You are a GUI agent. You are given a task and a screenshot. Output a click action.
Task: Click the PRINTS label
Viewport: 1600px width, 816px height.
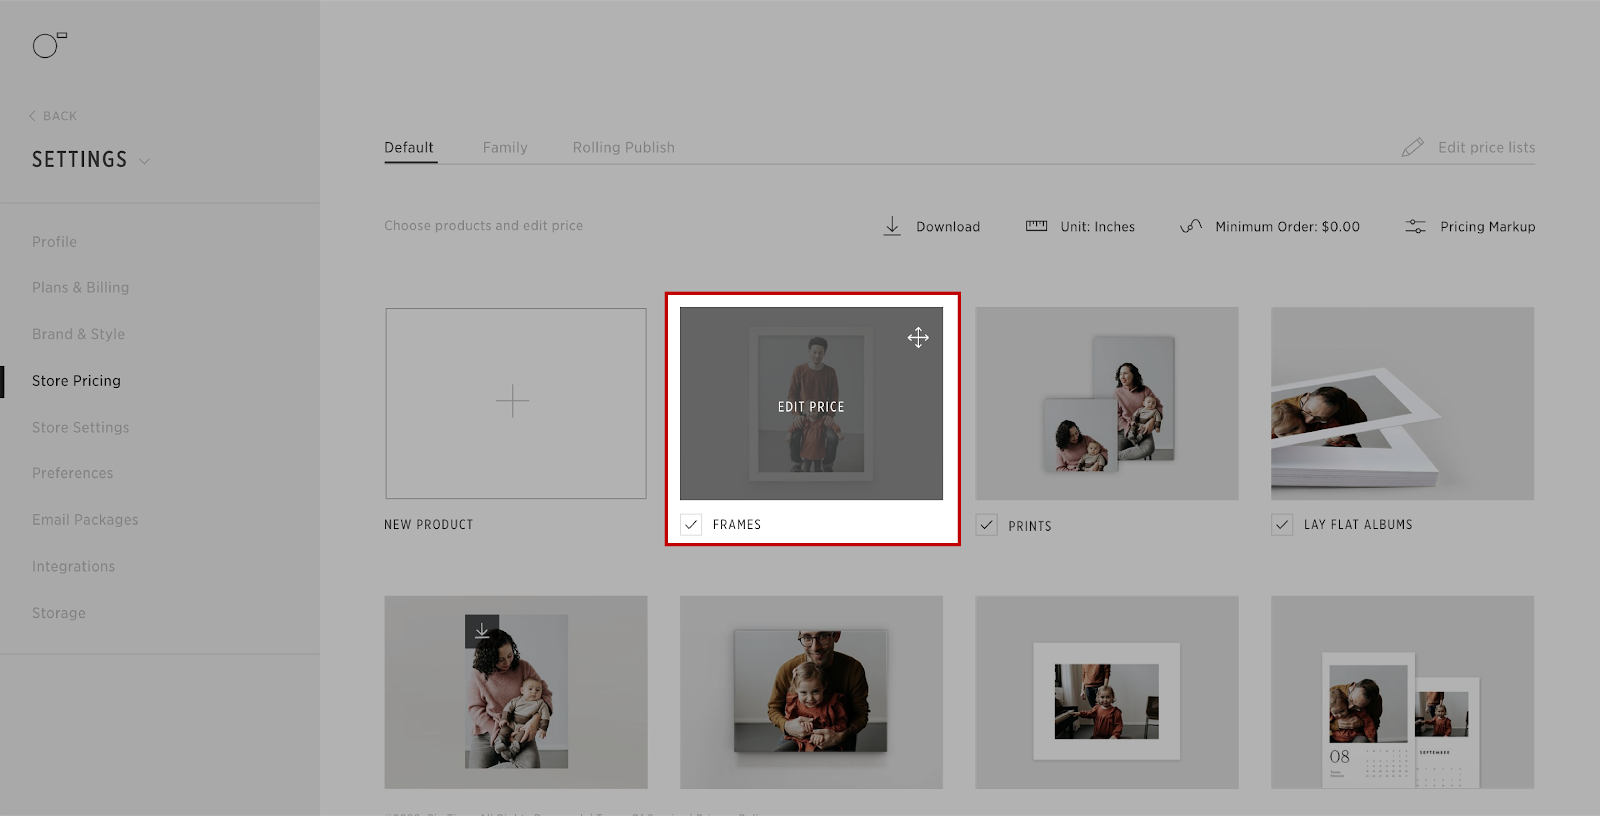[1030, 526]
